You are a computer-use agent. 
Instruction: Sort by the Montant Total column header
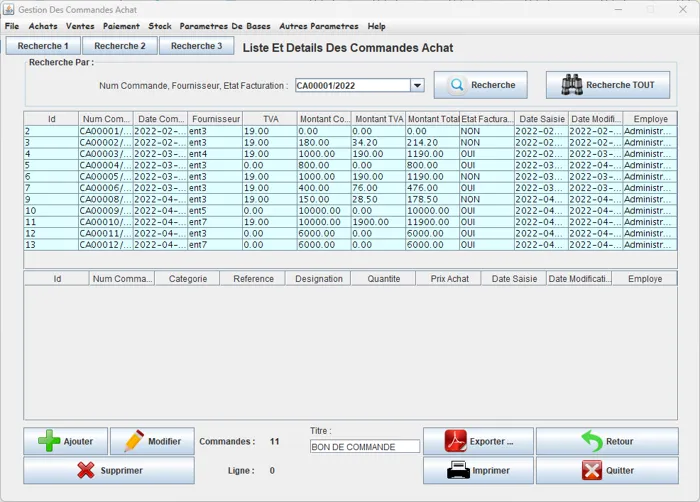(x=432, y=119)
